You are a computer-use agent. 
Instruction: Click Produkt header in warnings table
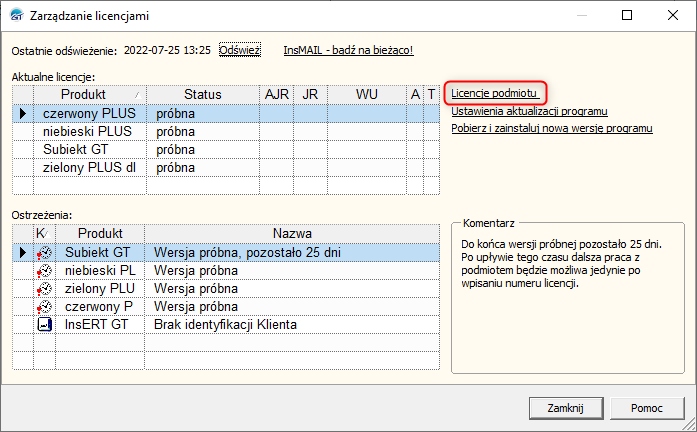[100, 234]
